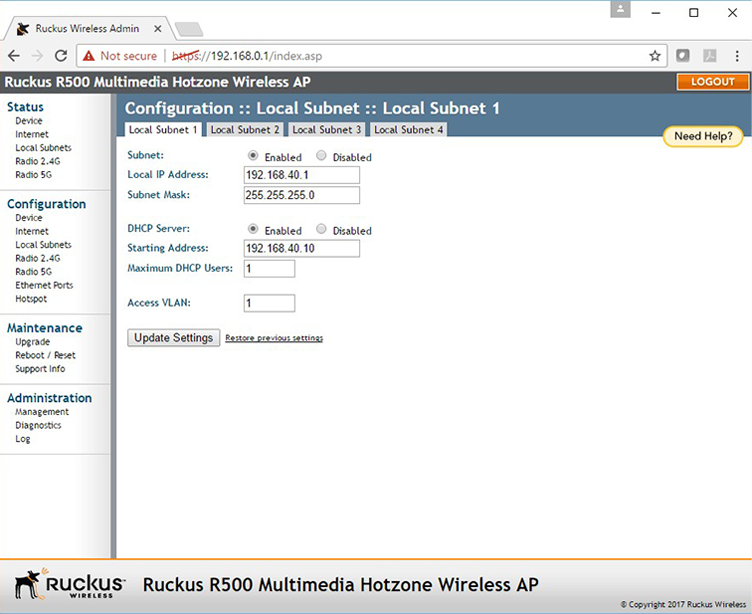The width and height of the screenshot is (752, 614).
Task: Set Subnet to Disabled
Action: pyautogui.click(x=321, y=156)
